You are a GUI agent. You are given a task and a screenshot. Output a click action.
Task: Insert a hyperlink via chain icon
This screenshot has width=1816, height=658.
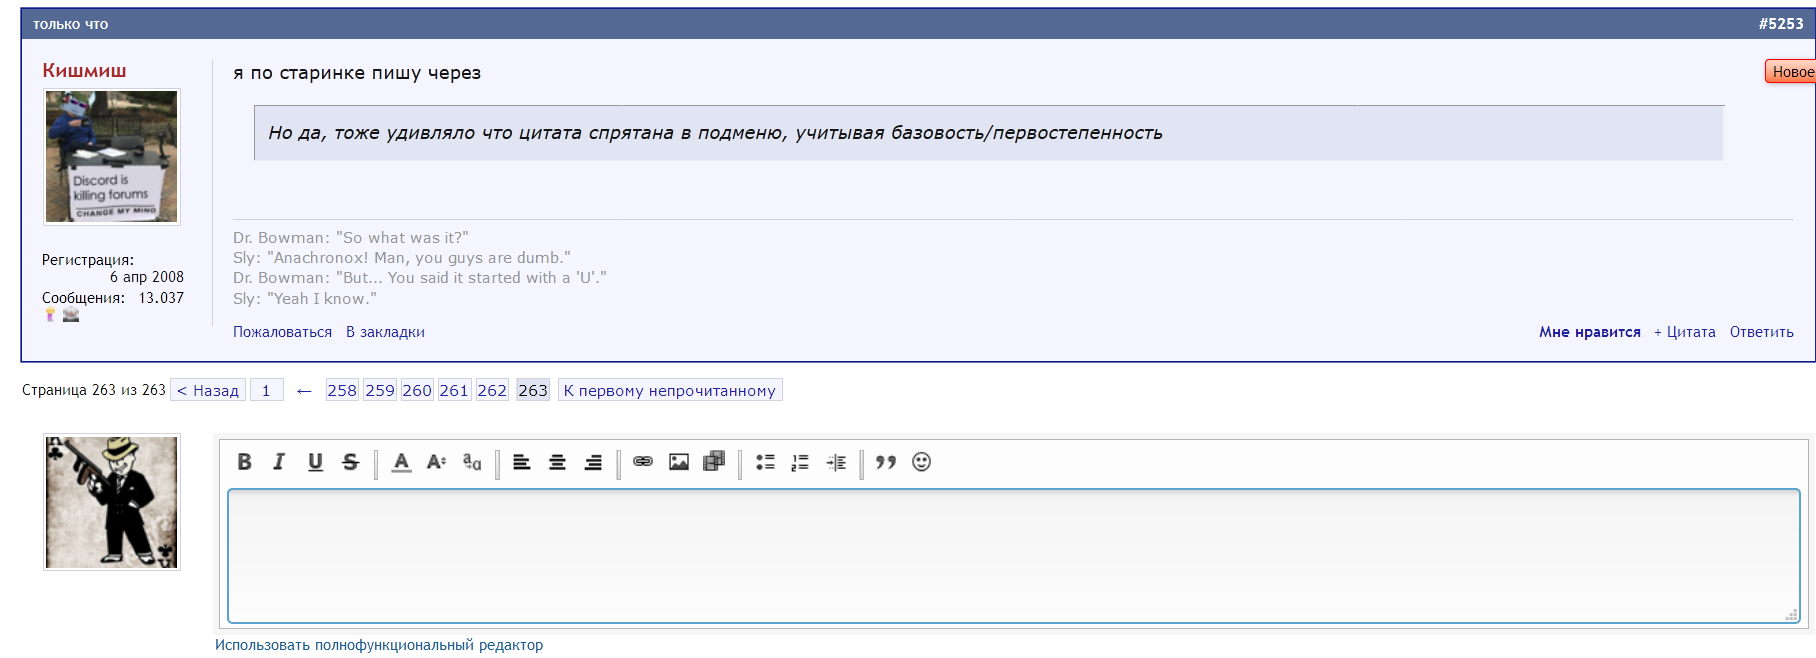pos(643,462)
